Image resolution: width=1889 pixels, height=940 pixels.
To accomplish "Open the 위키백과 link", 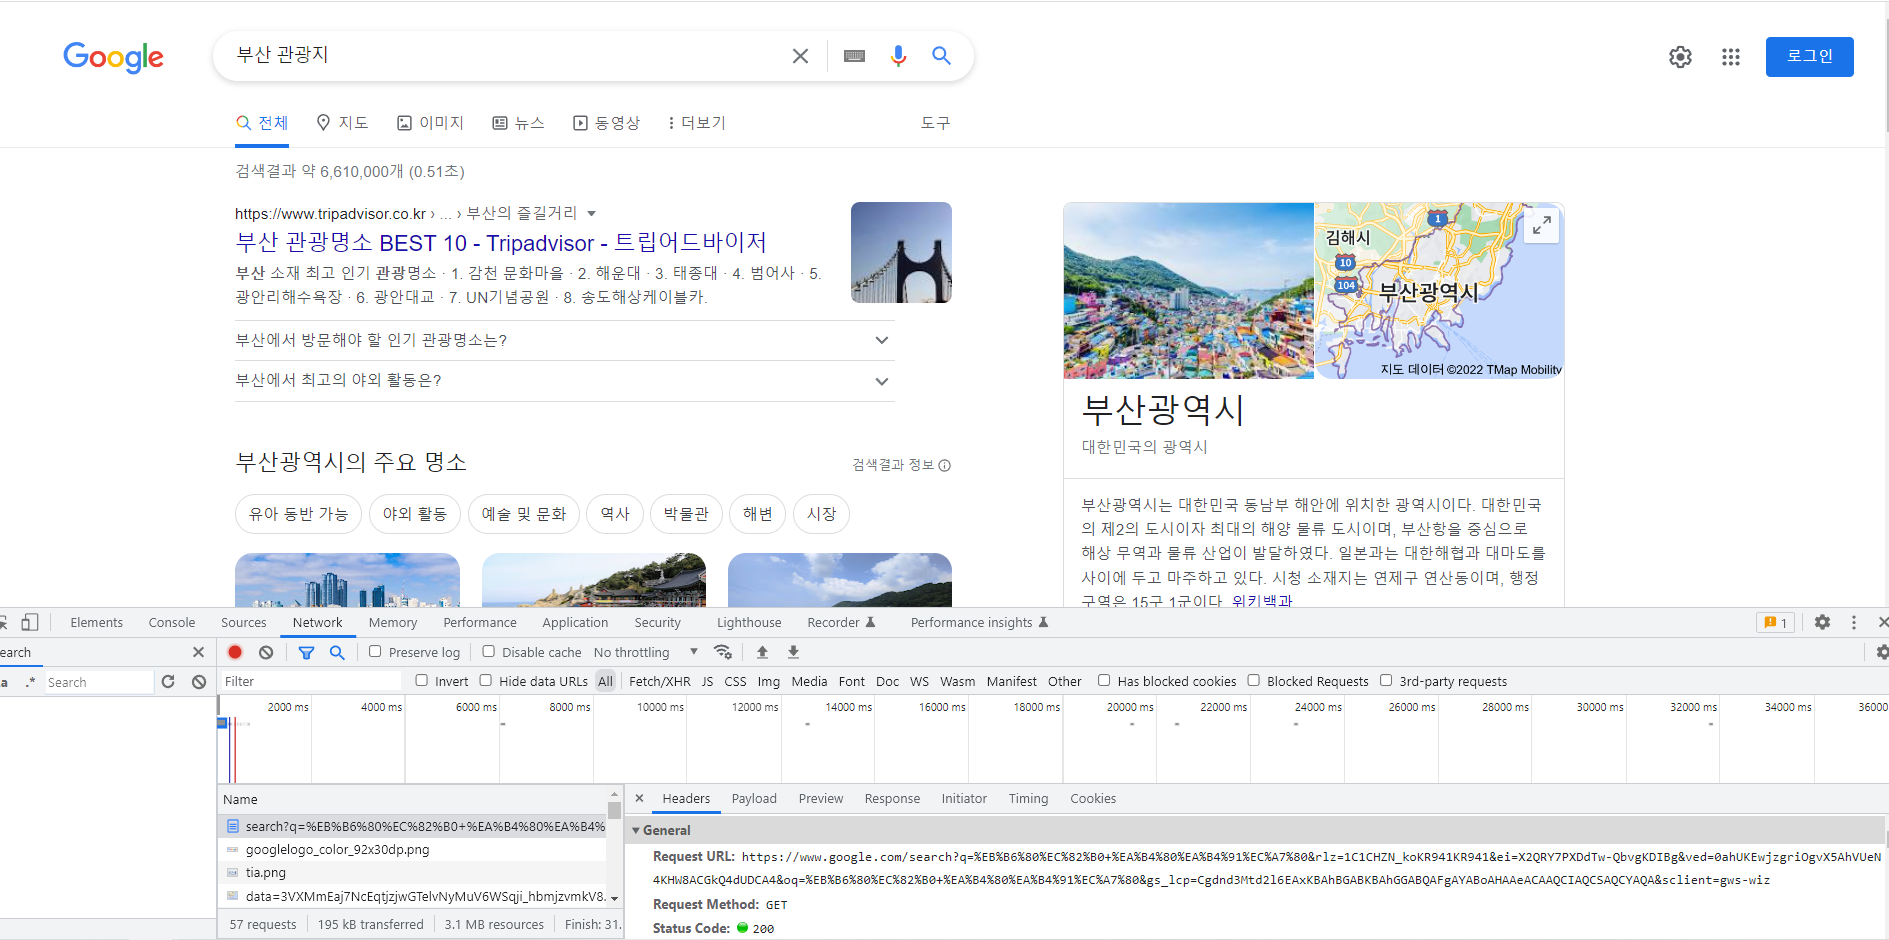I will (1262, 601).
